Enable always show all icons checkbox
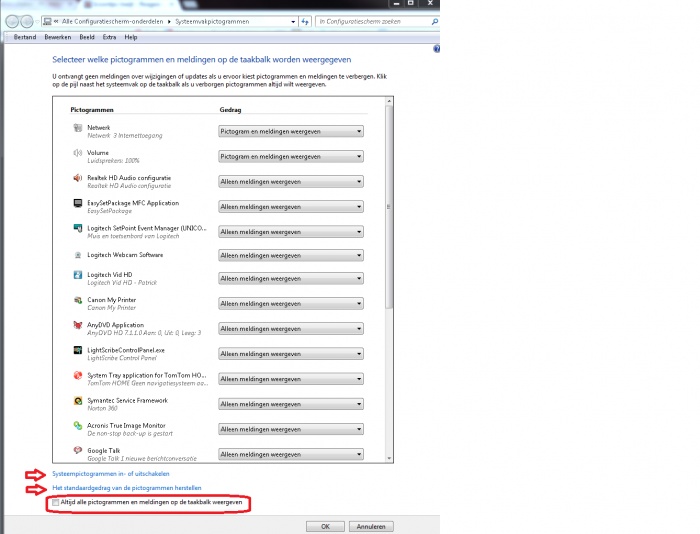The image size is (700, 534). click(55, 502)
